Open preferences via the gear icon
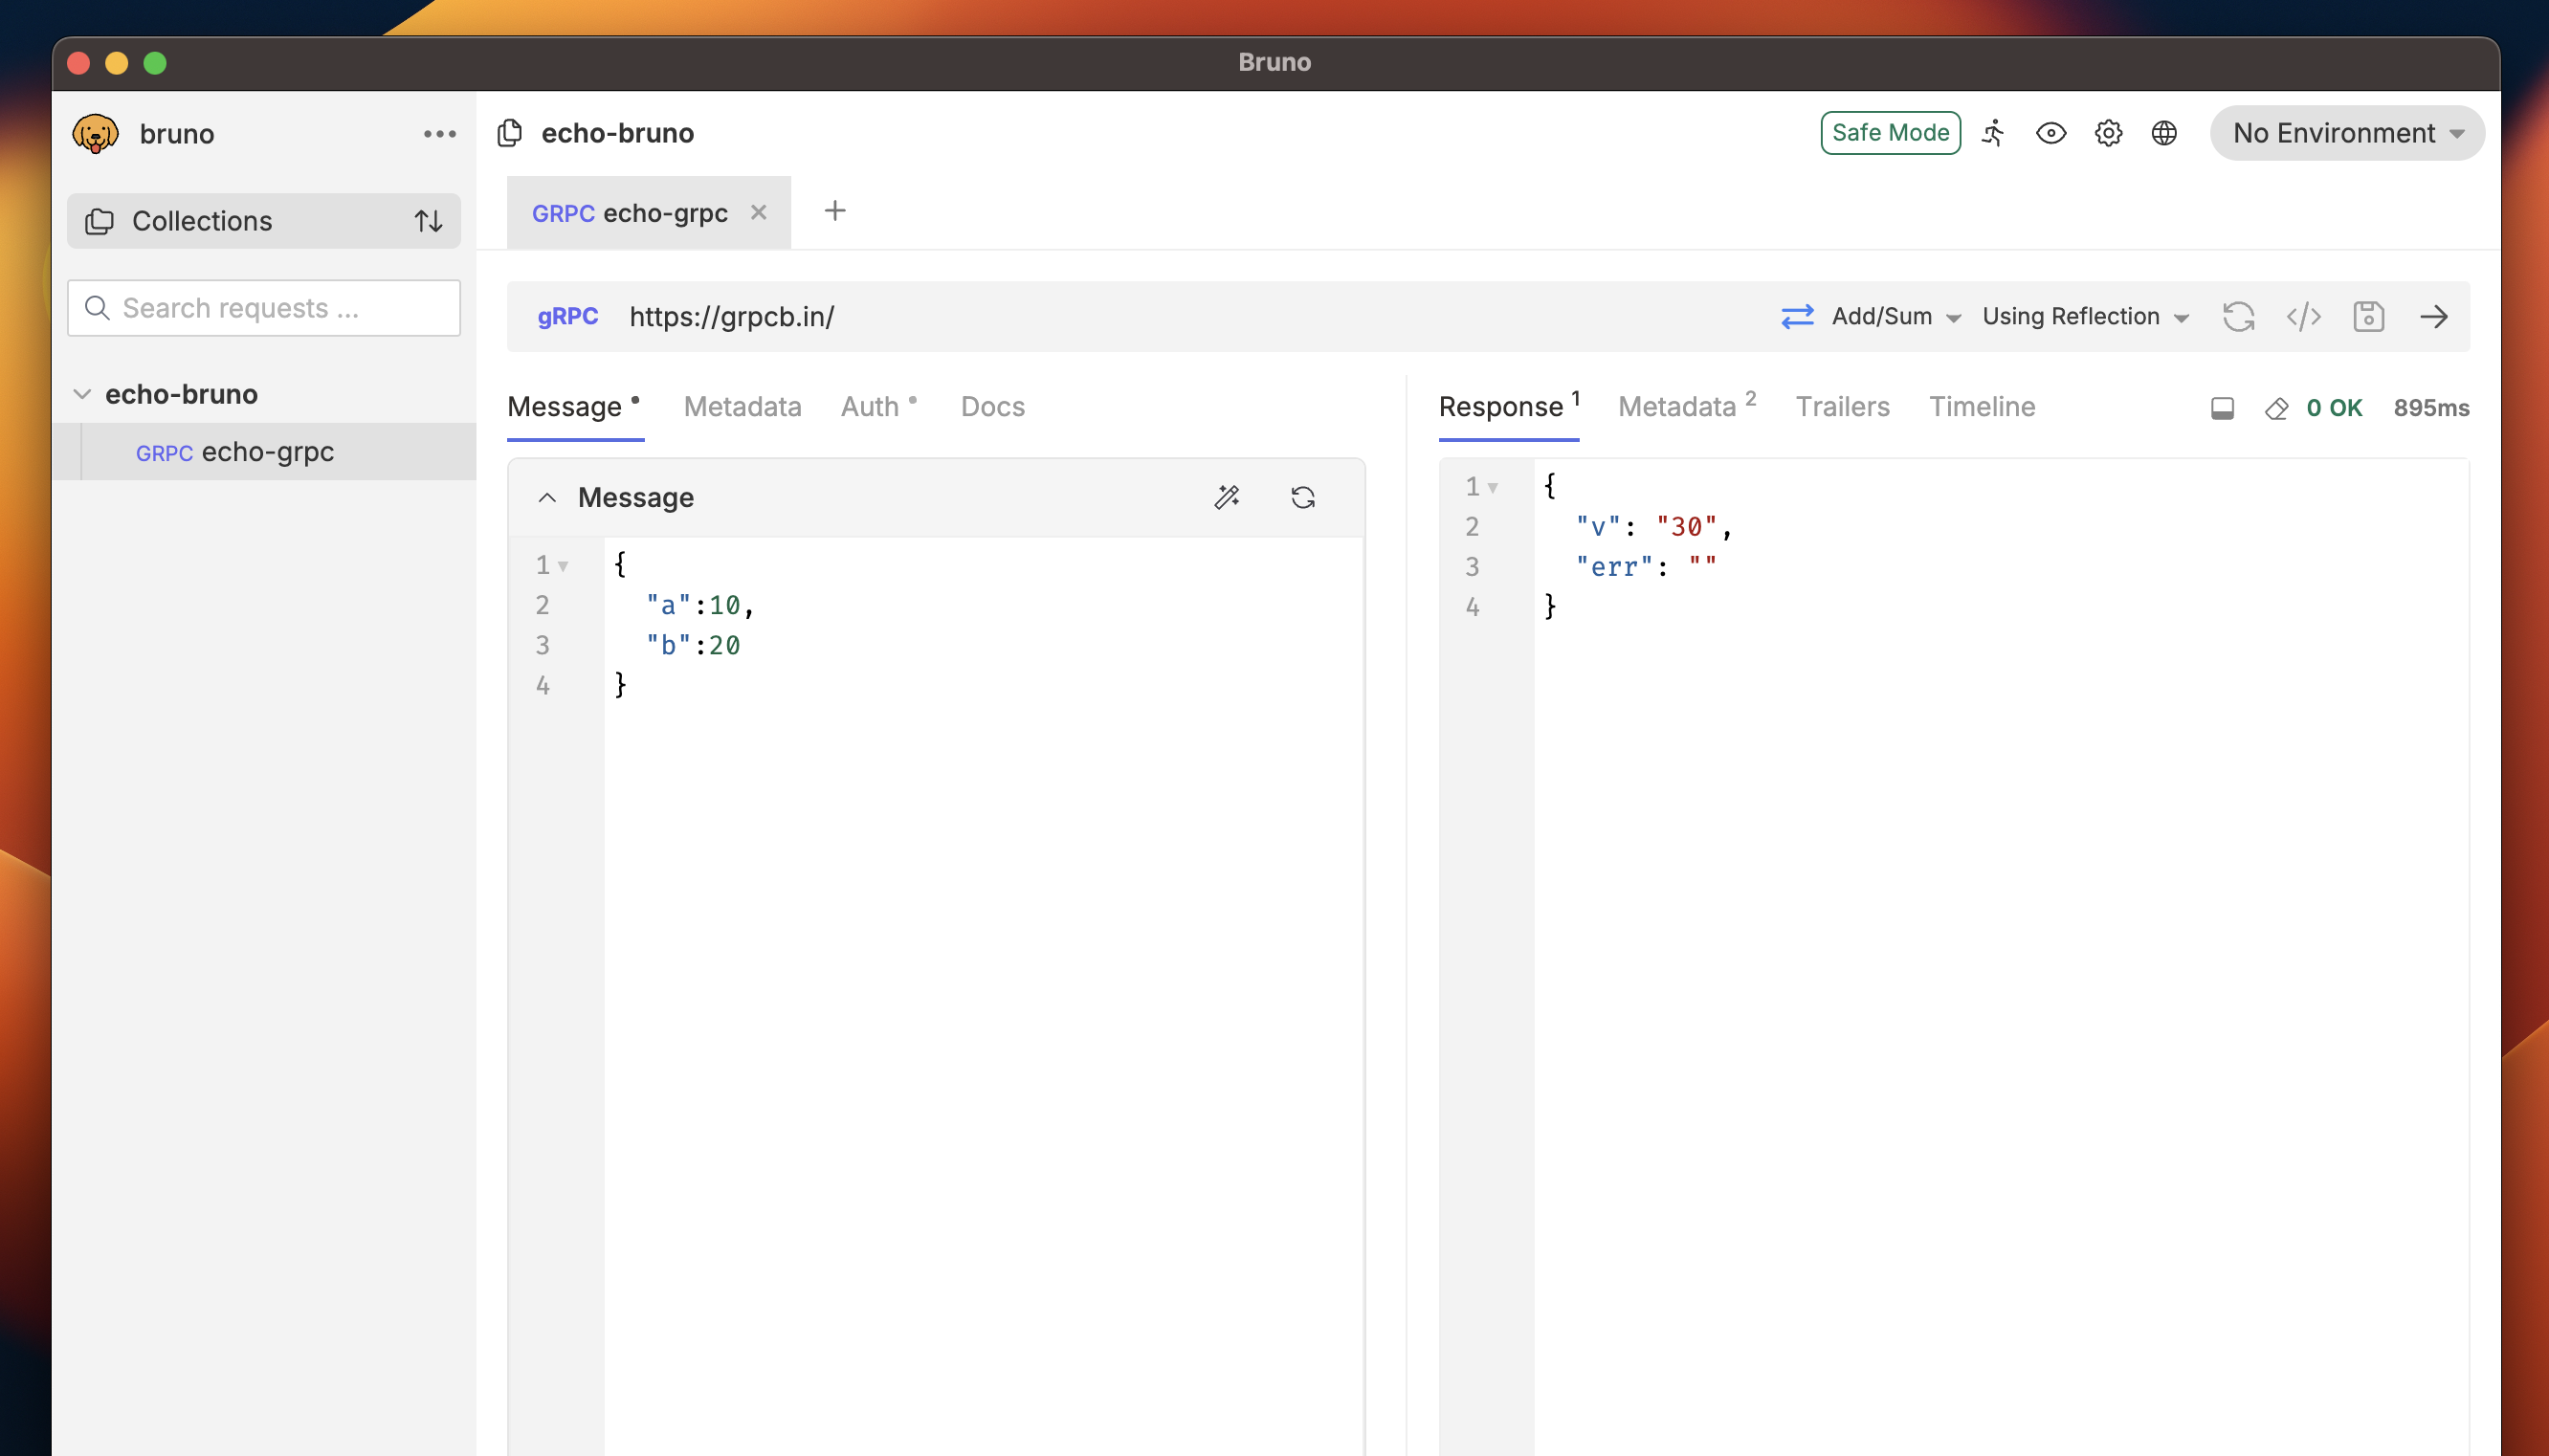 tap(2108, 133)
